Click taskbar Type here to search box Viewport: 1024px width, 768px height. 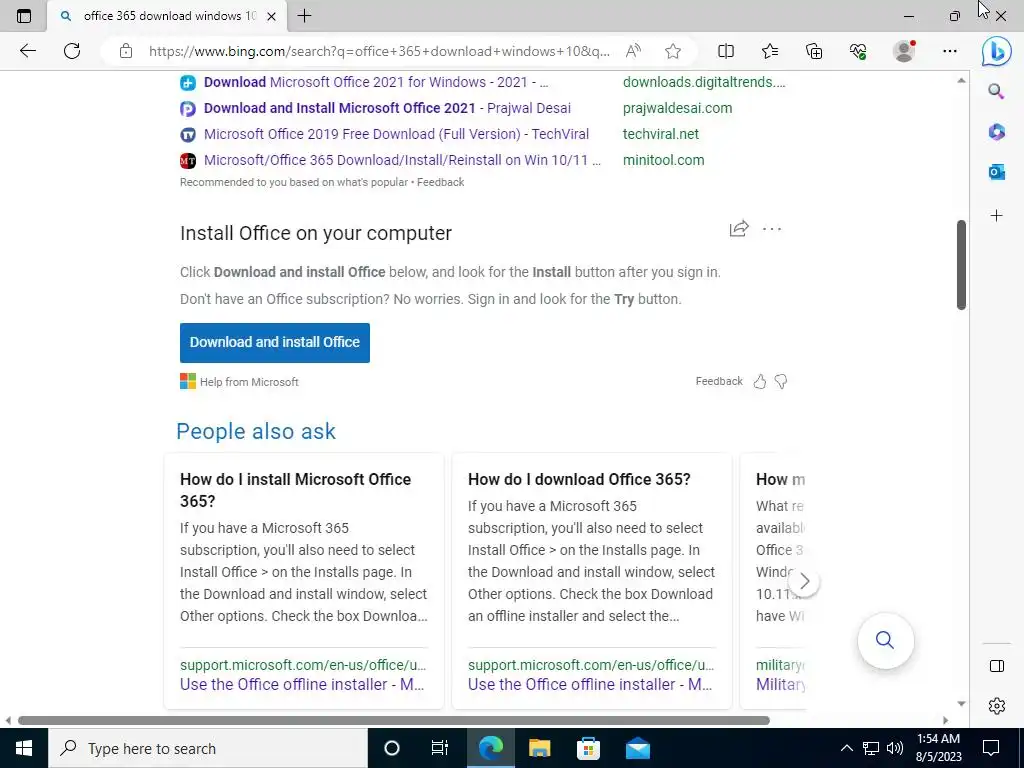click(x=208, y=748)
